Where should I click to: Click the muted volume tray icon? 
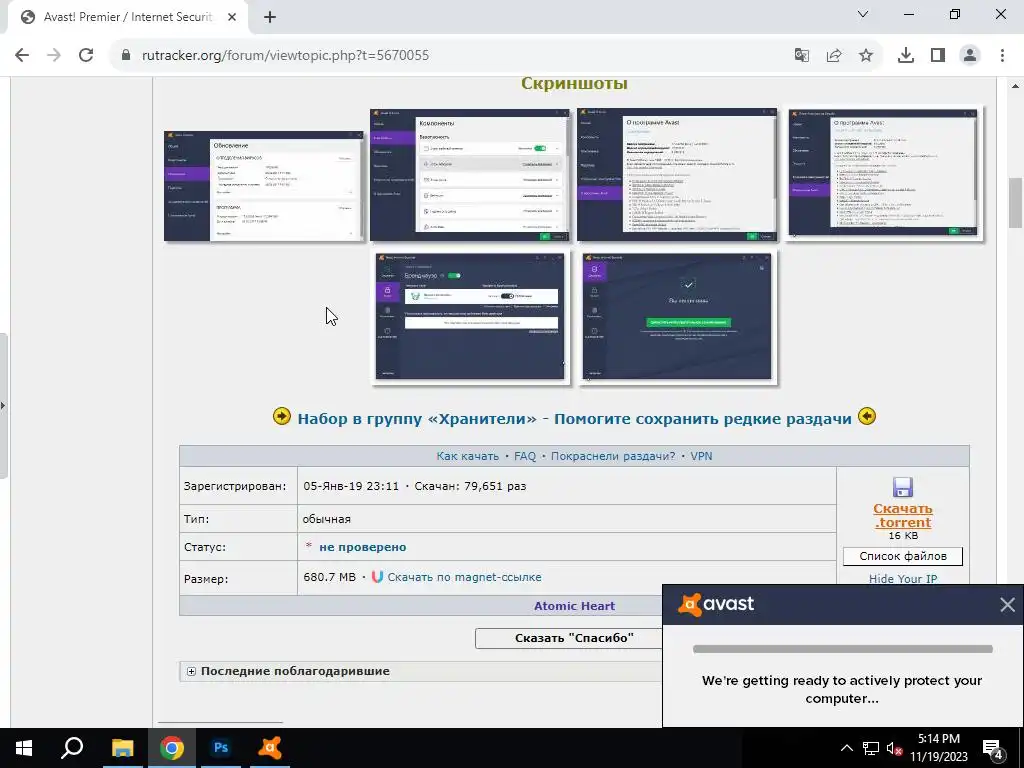click(x=894, y=748)
